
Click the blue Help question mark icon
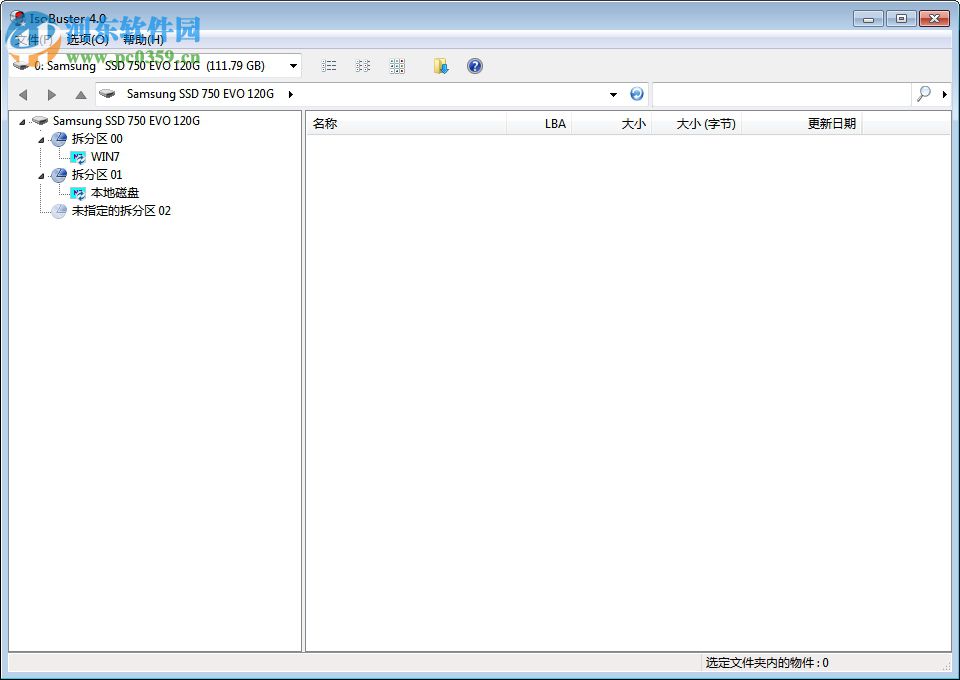474,65
